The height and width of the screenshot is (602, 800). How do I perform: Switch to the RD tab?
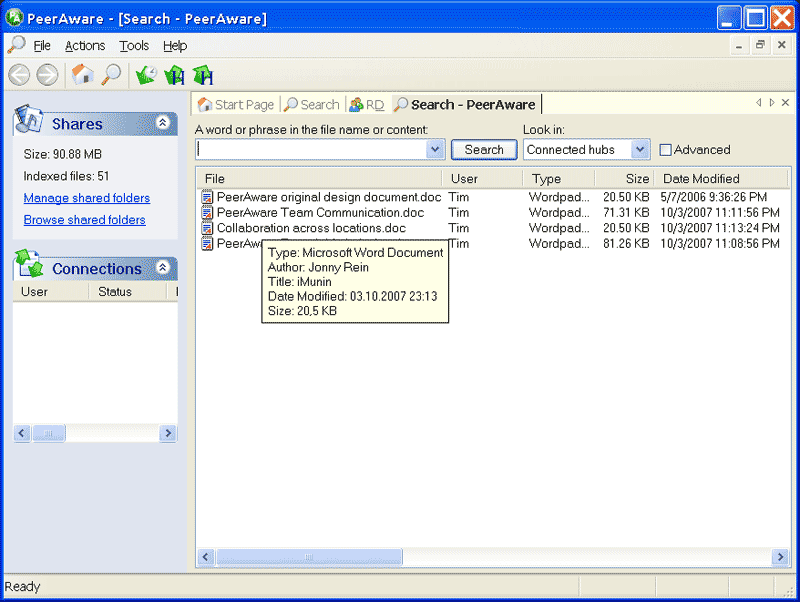click(367, 105)
